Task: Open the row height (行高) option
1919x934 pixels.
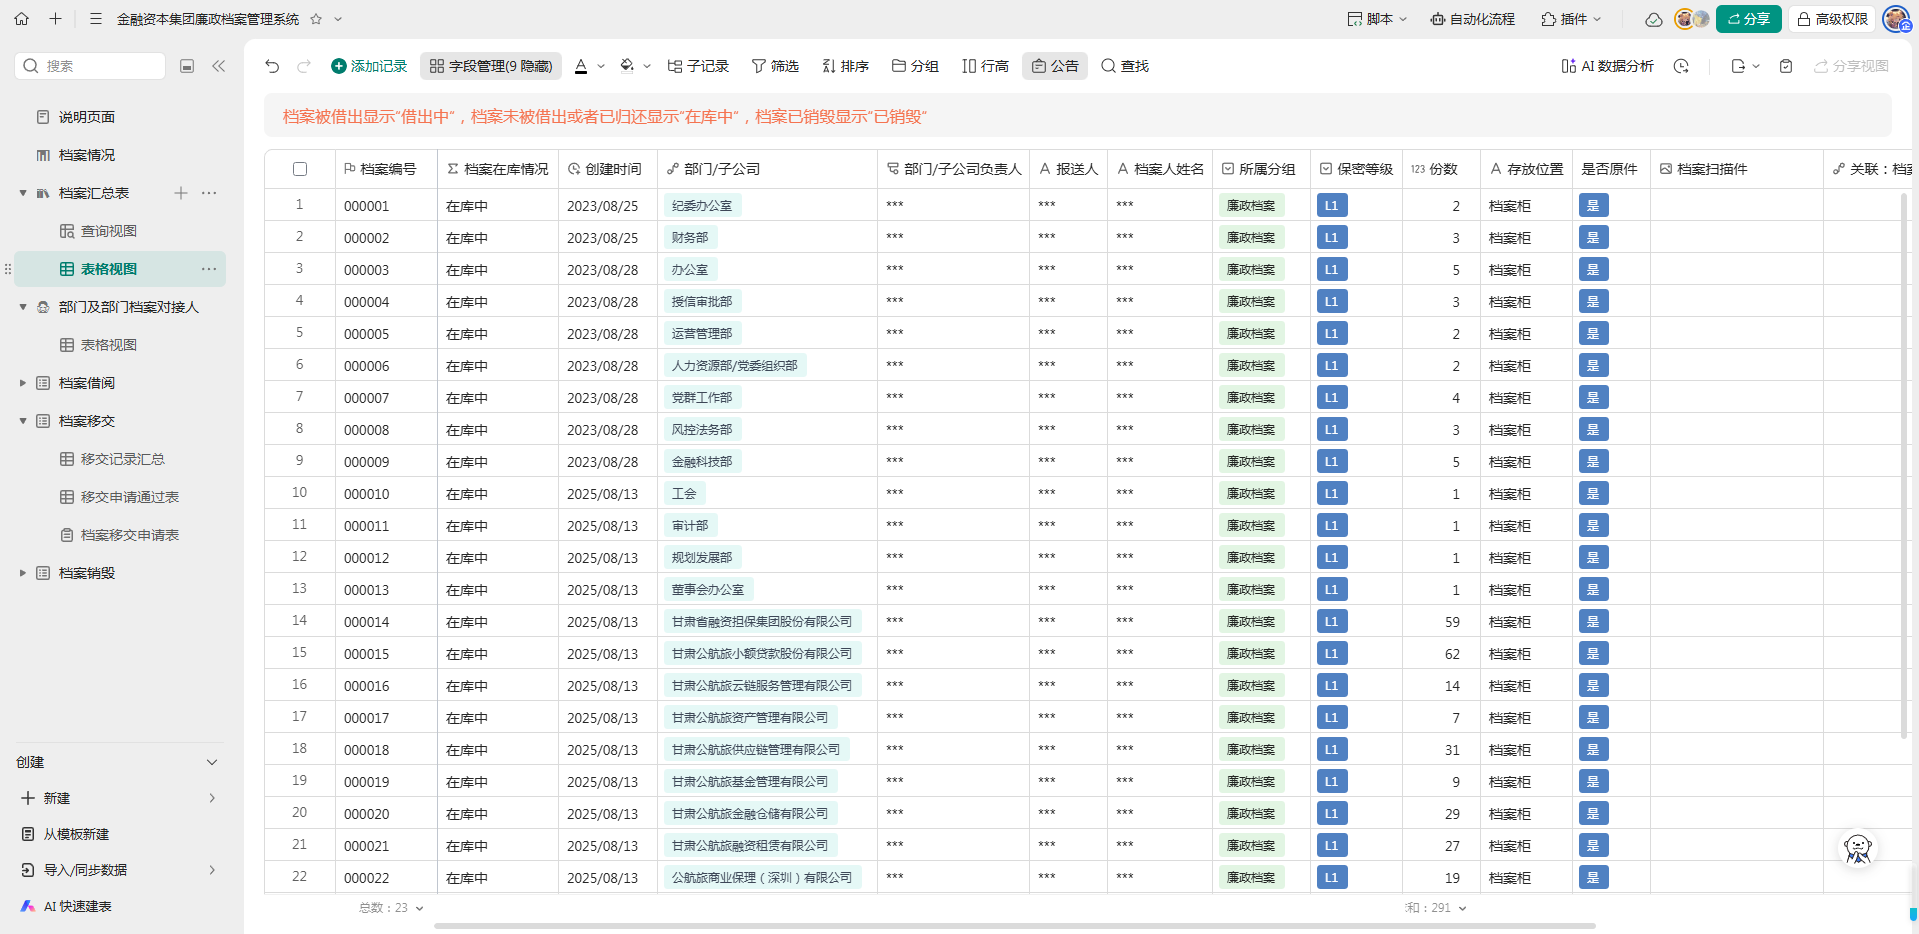Action: point(985,66)
